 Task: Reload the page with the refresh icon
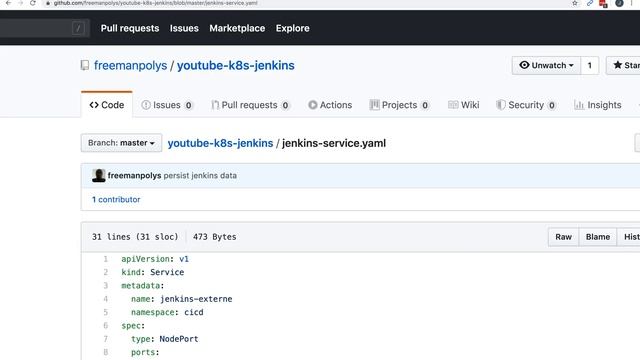[x=33, y=3]
